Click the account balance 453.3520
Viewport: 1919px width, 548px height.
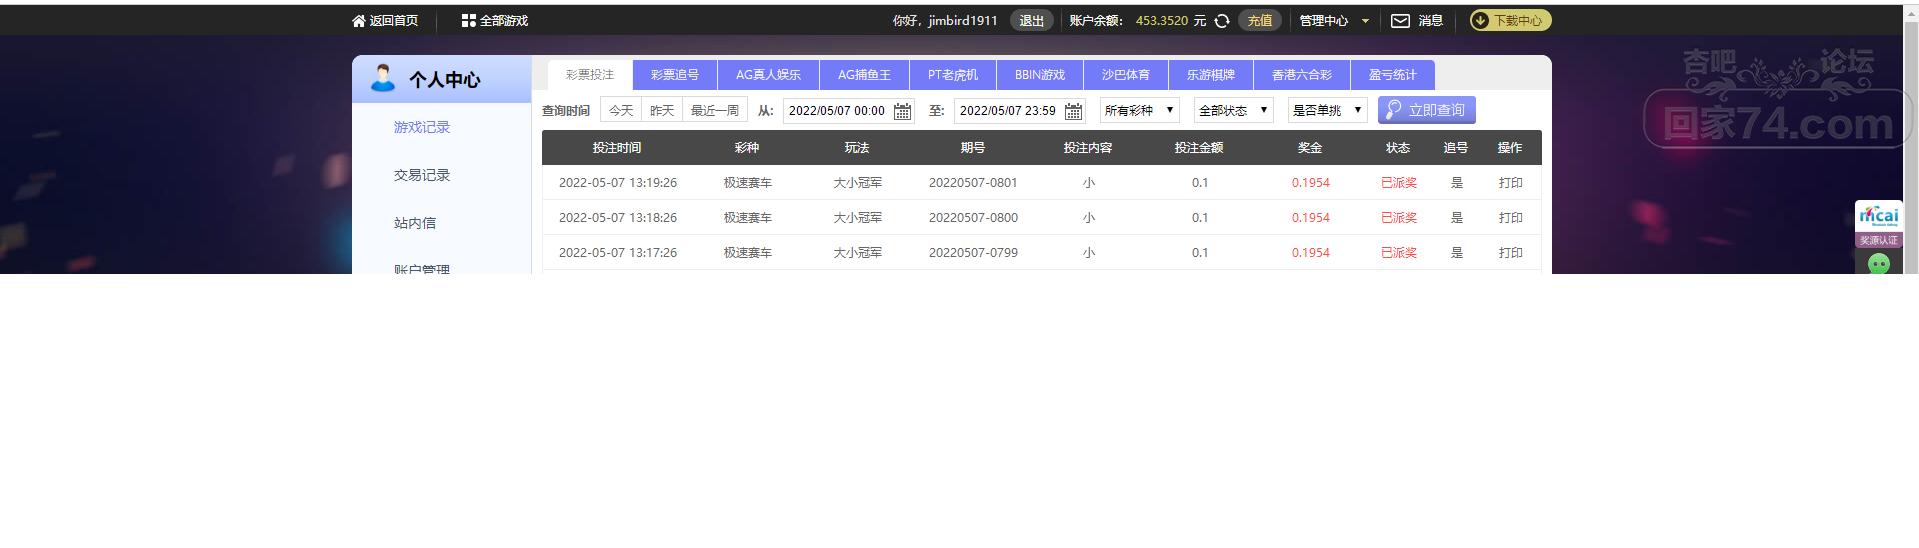(x=1162, y=20)
